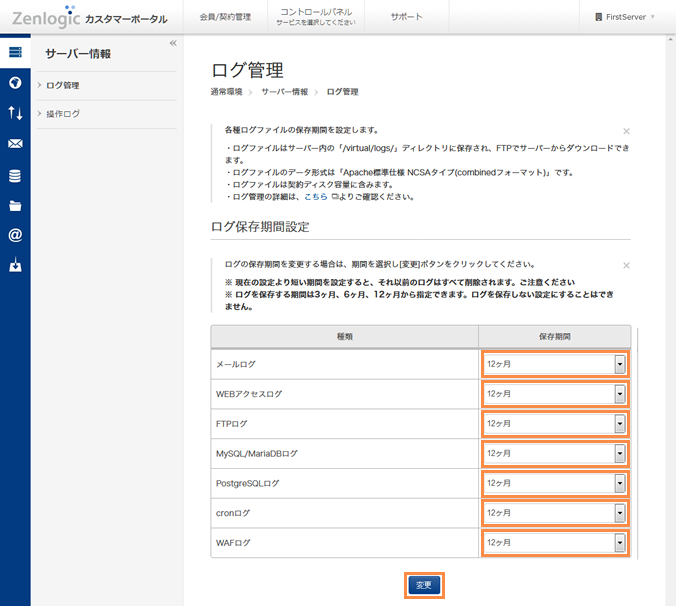The image size is (676, 606).
Task: Open the サポート top menu
Action: coord(406,17)
